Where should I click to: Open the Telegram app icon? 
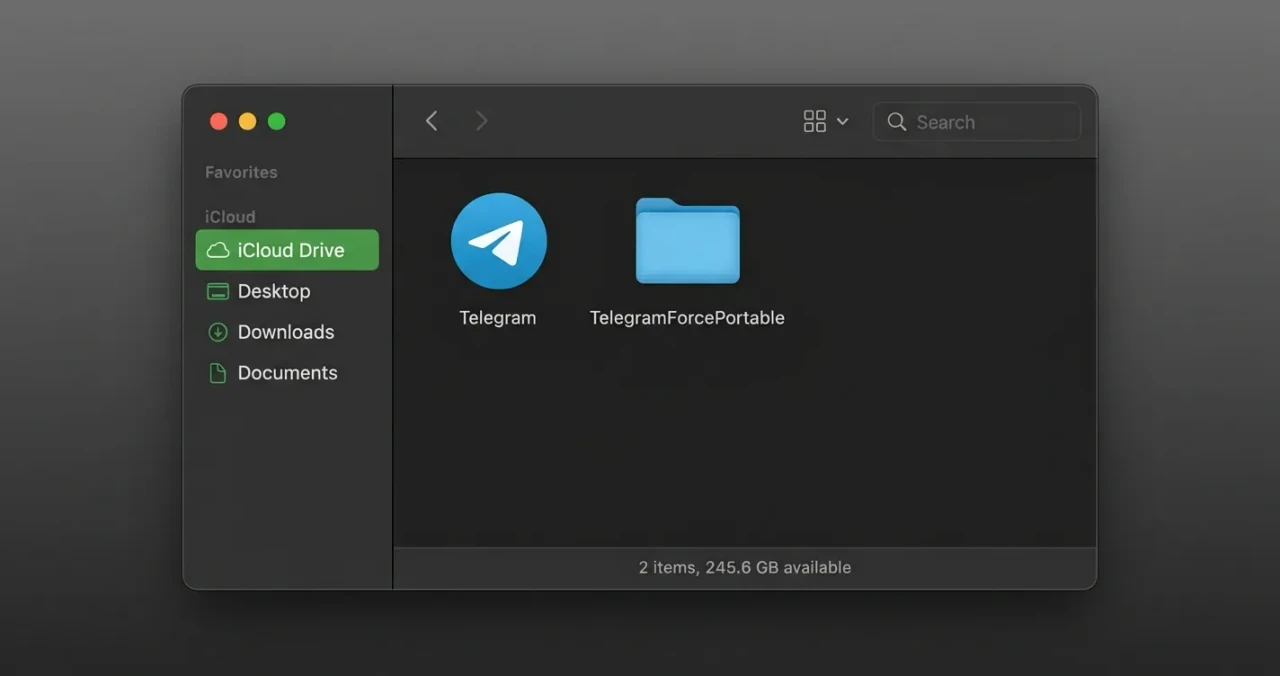click(498, 241)
